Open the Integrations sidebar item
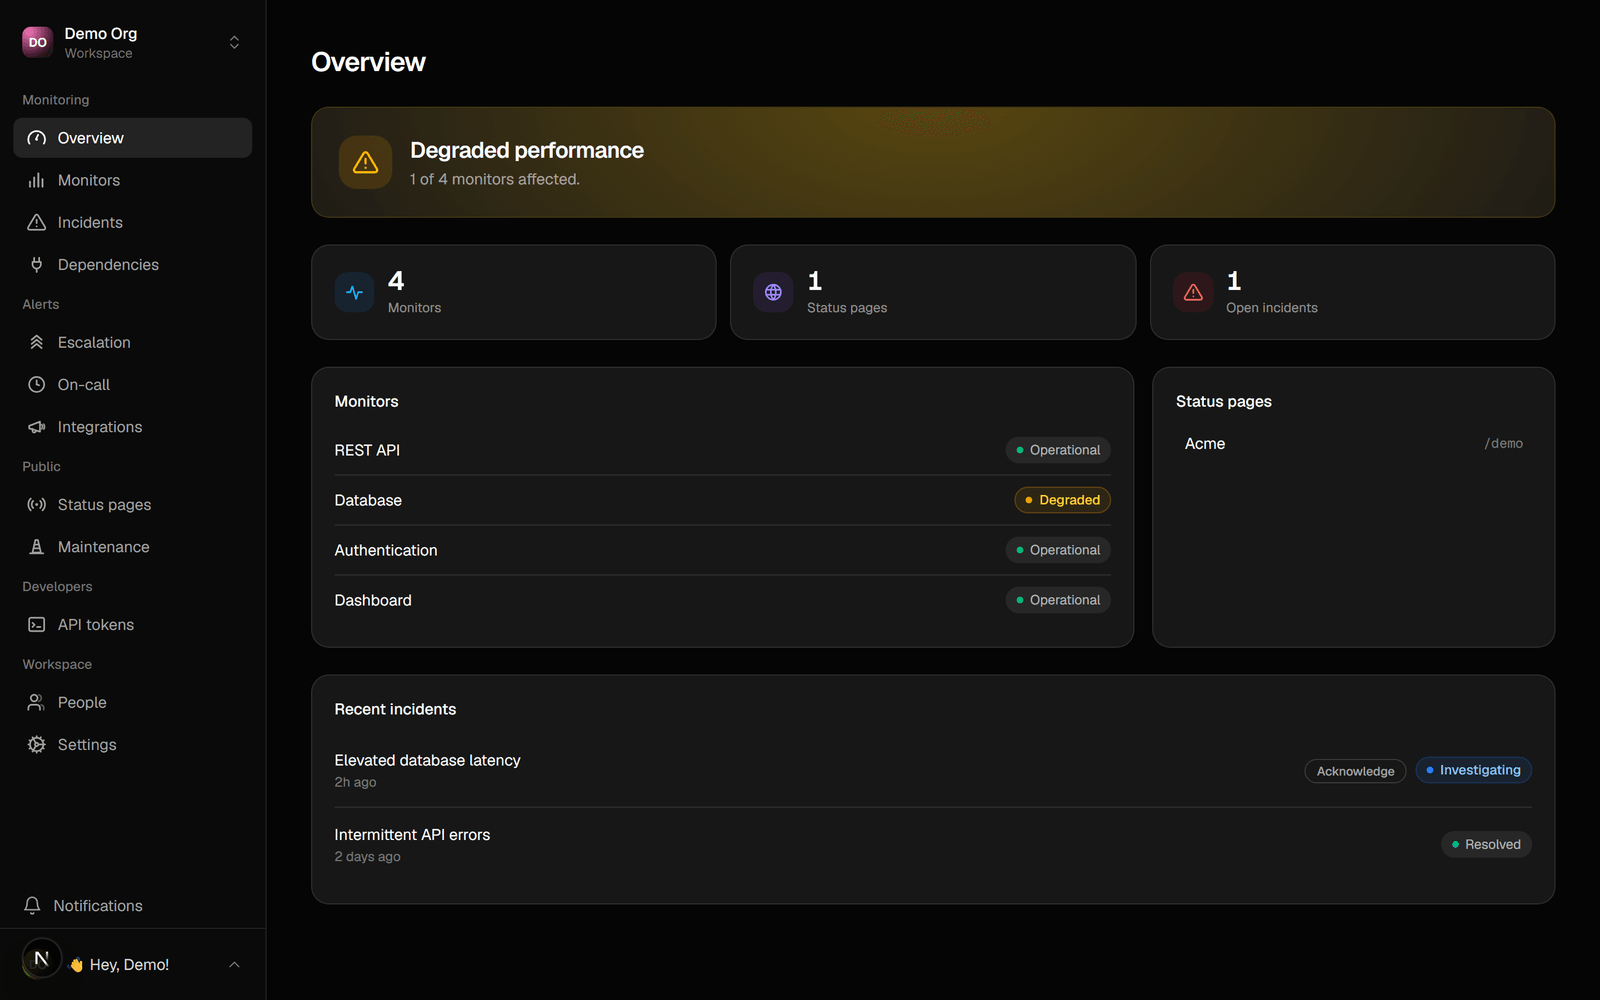Image resolution: width=1600 pixels, height=1000 pixels. (133, 427)
